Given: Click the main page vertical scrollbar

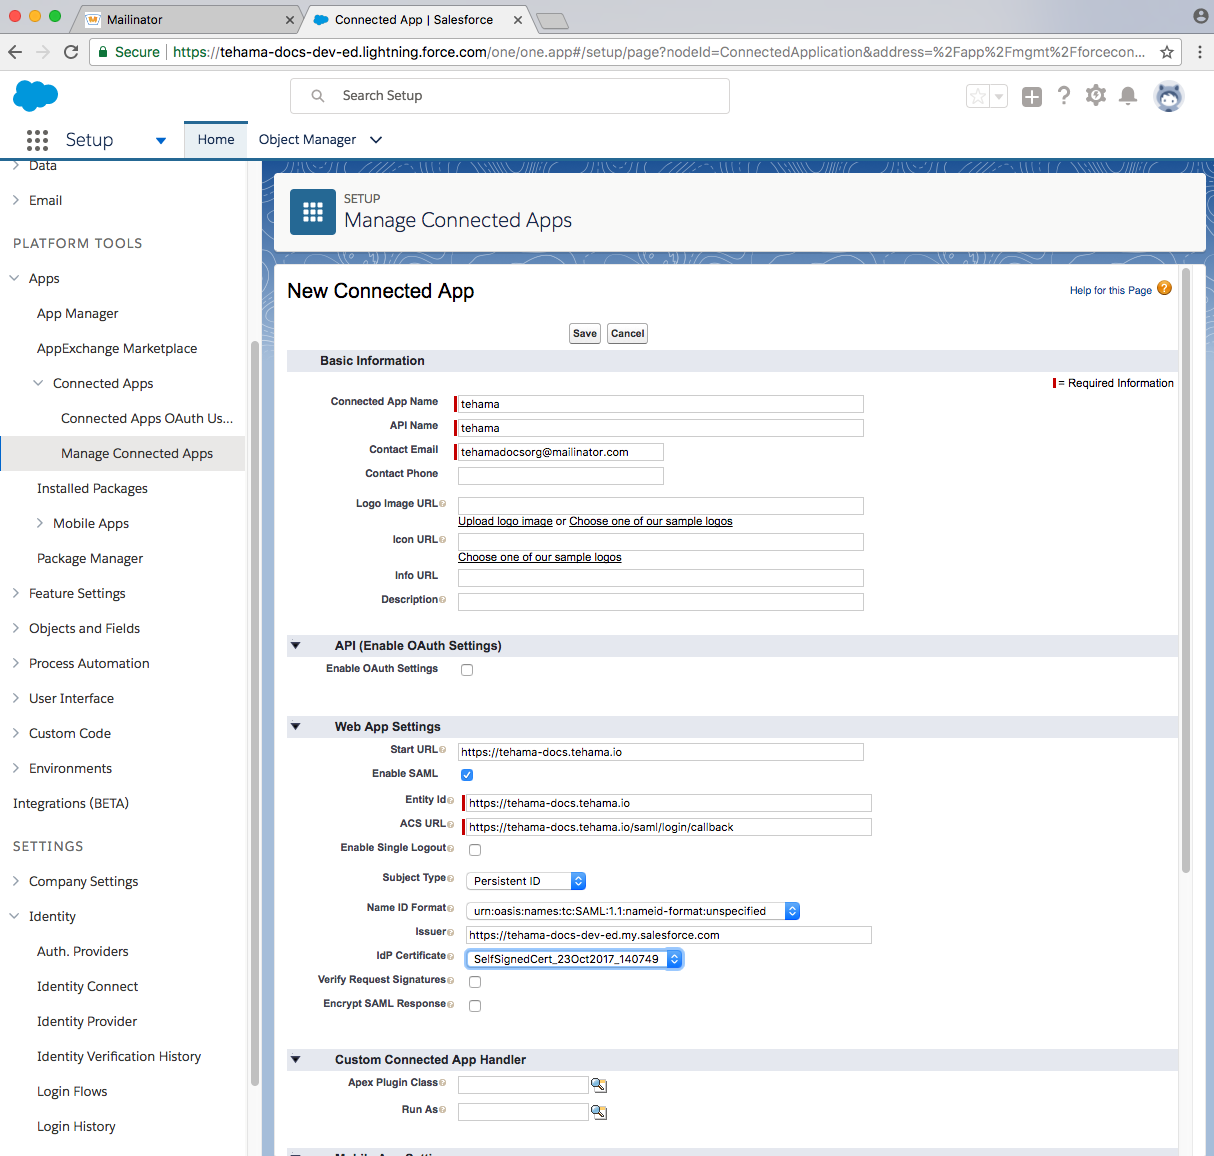Looking at the screenshot, I should click(1186, 570).
